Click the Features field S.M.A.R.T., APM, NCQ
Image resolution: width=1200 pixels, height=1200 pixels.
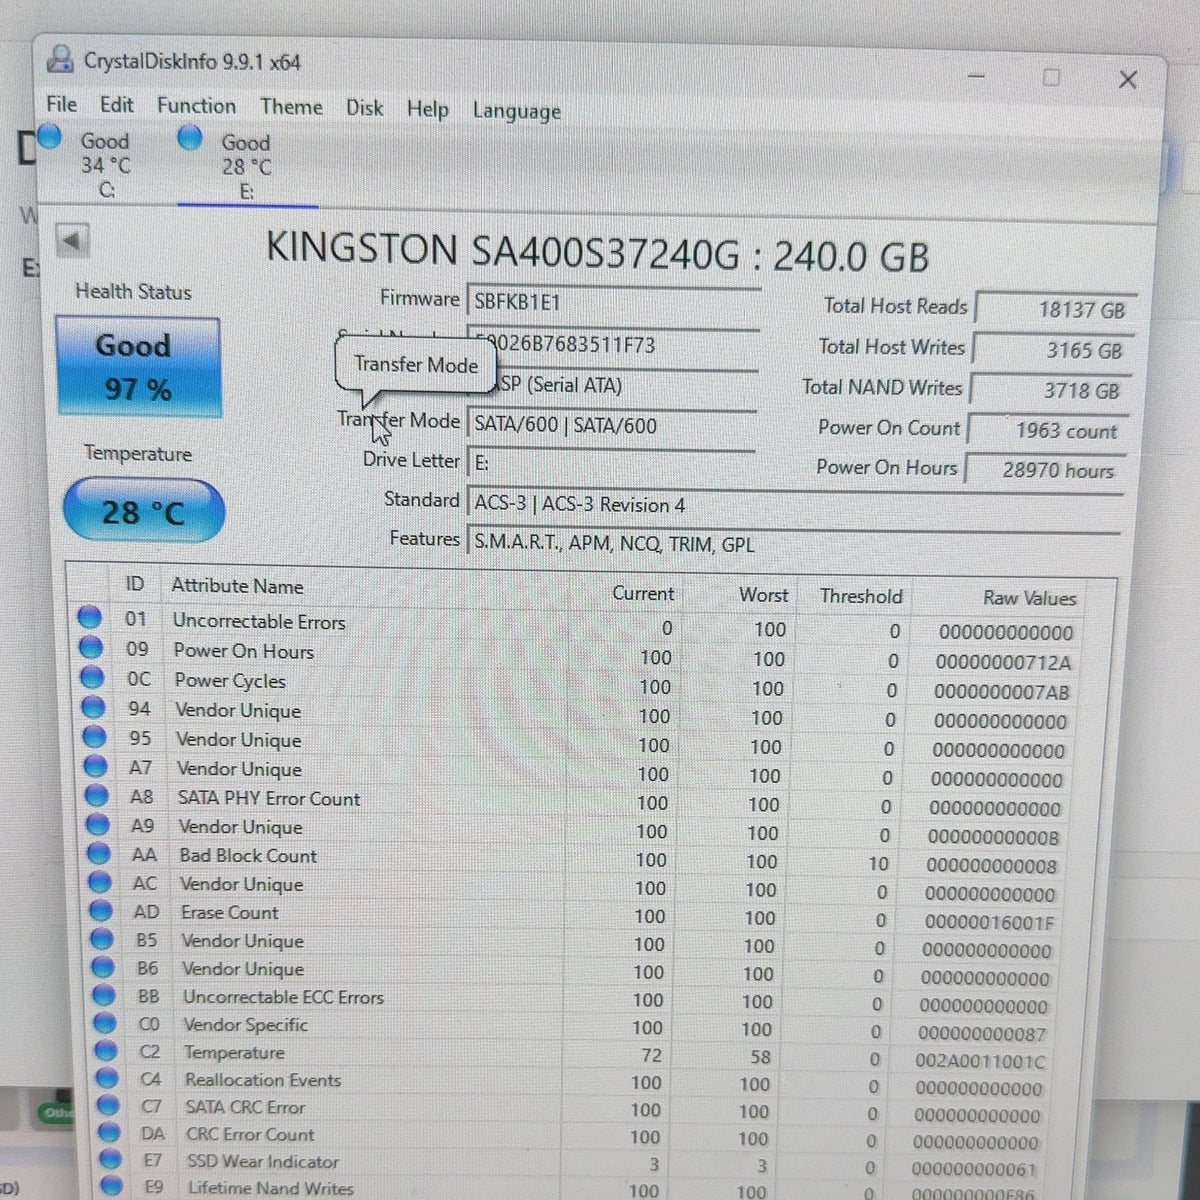793,544
